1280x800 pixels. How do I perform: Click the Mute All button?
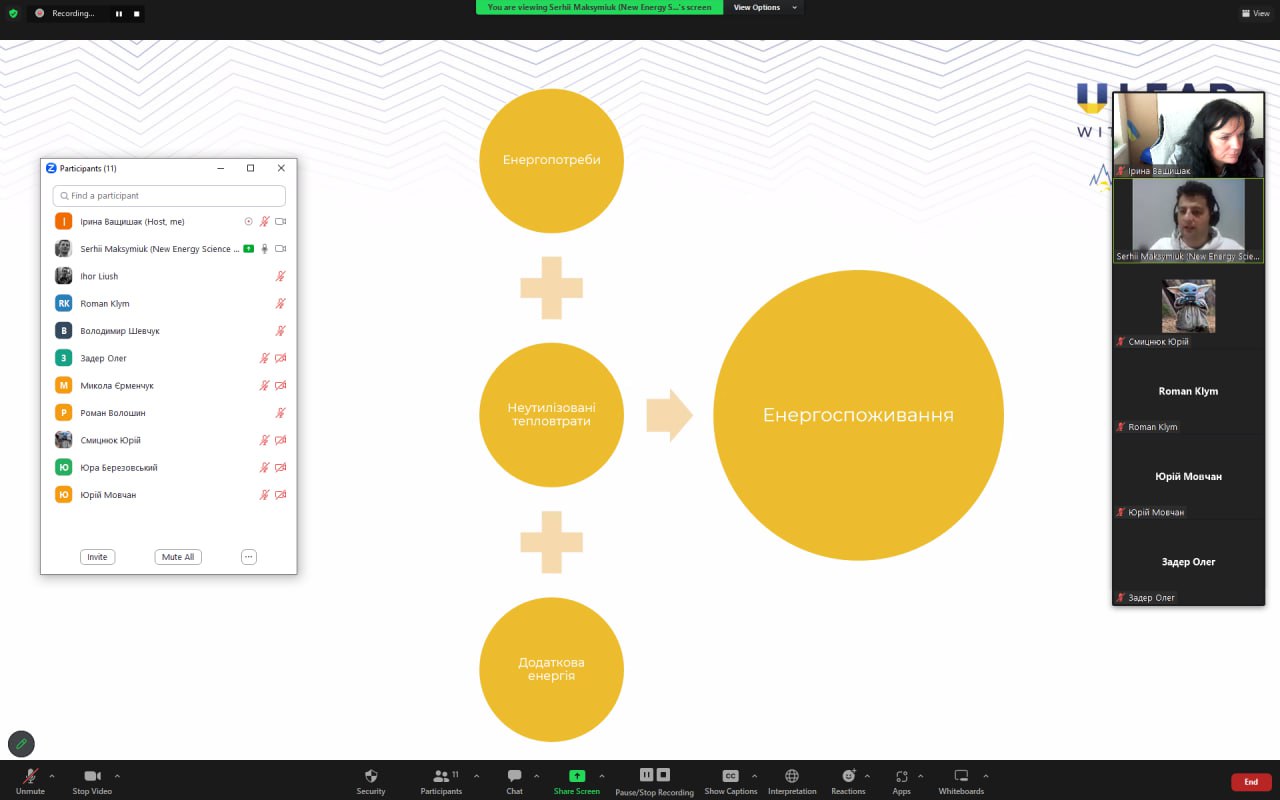(178, 557)
